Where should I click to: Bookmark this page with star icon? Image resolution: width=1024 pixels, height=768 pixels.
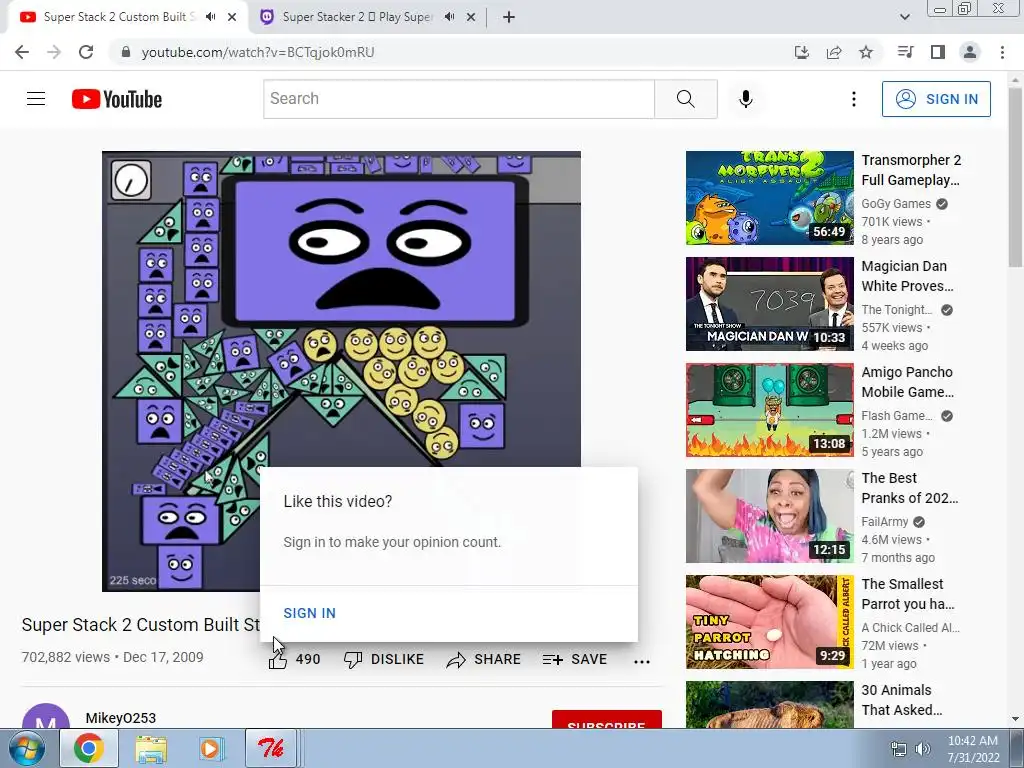tap(866, 52)
